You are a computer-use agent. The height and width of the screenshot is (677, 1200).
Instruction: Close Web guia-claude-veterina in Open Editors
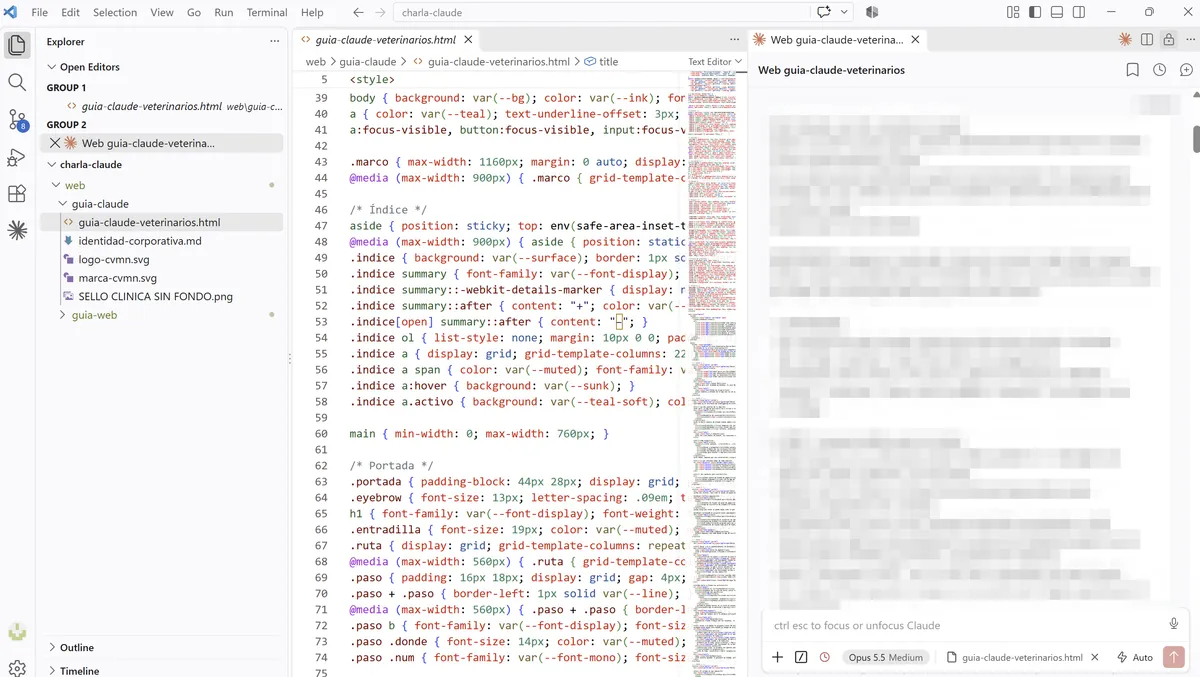(x=55, y=143)
